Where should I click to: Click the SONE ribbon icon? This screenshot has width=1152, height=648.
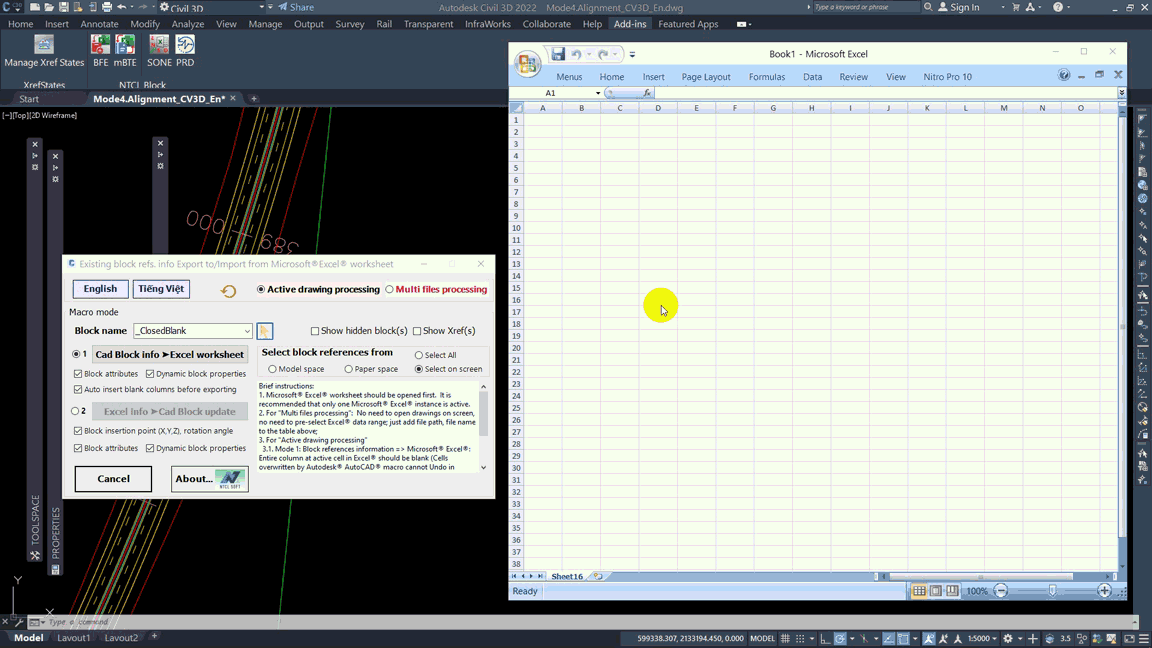[159, 45]
